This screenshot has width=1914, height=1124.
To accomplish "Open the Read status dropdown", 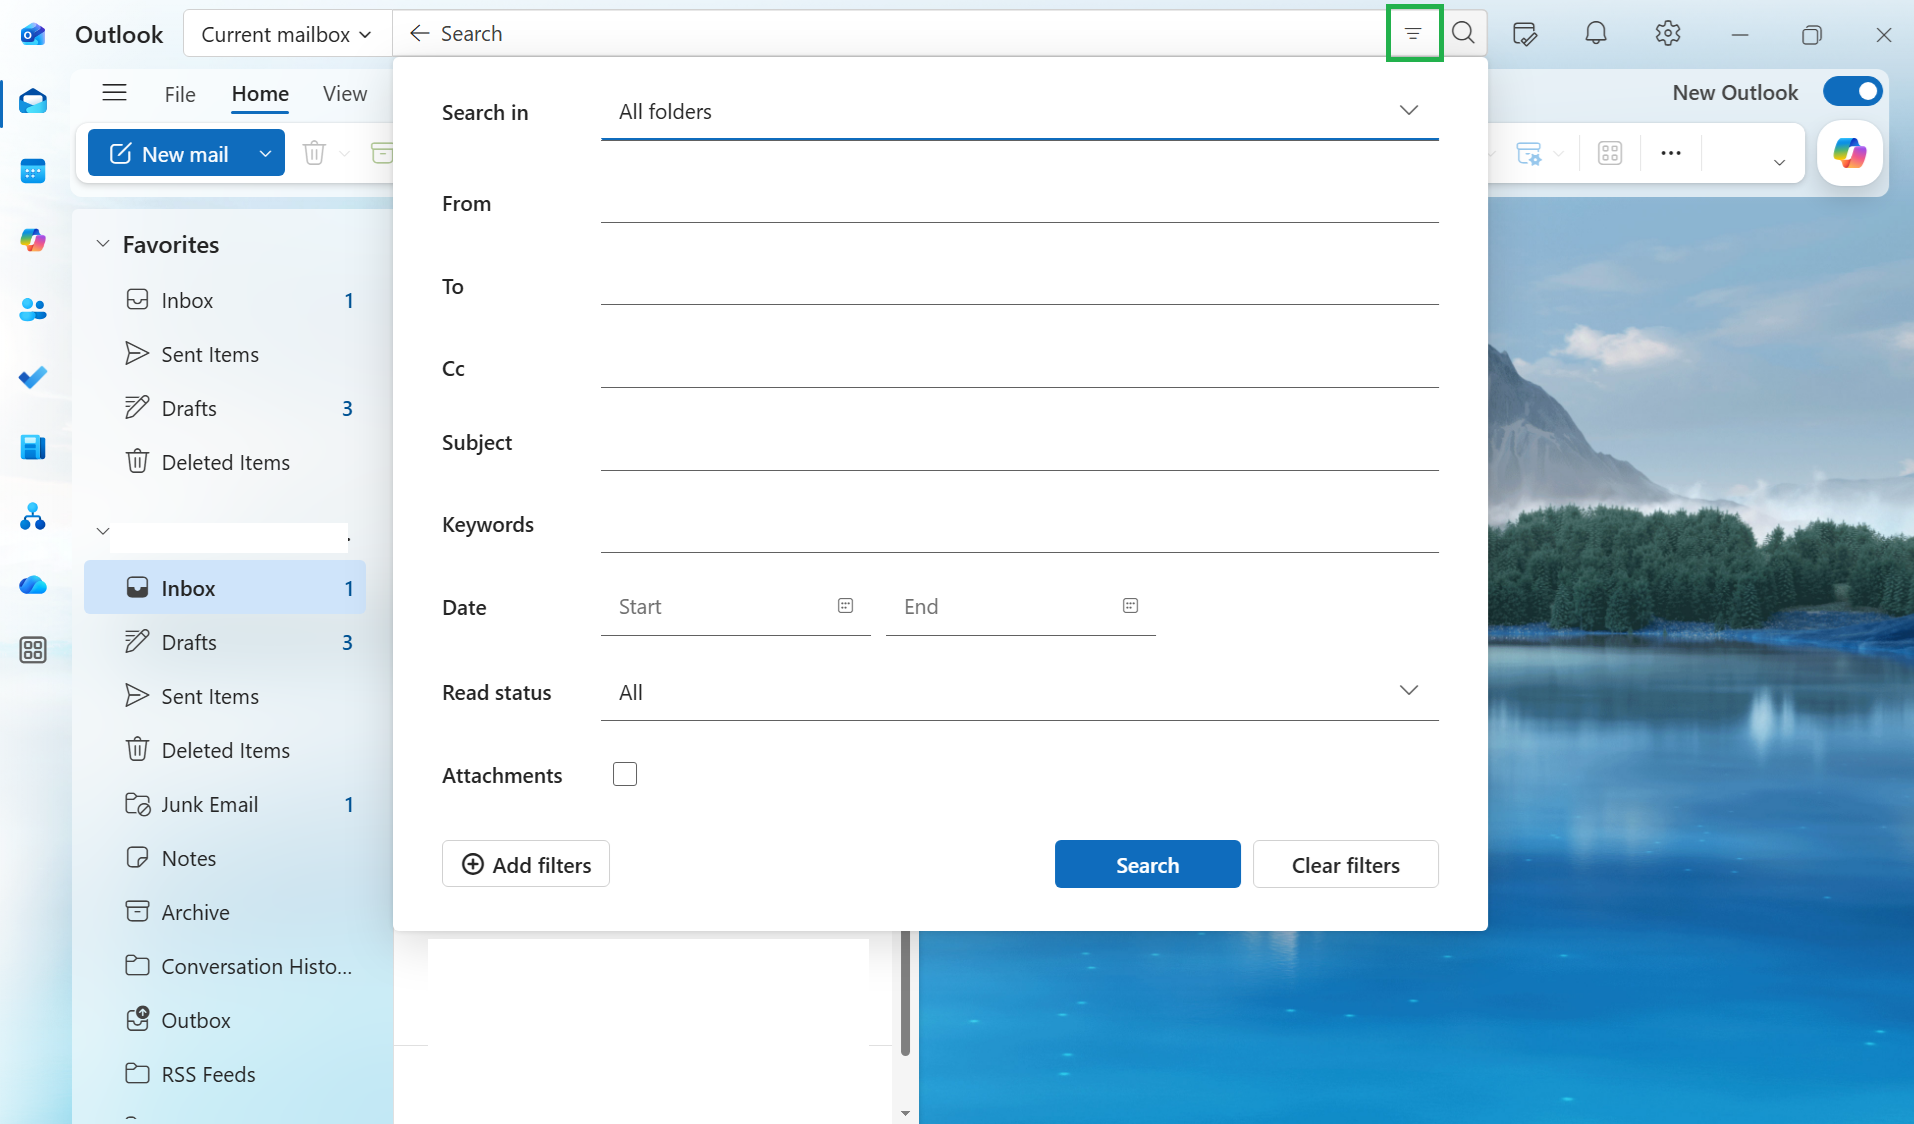I will (x=1020, y=692).
